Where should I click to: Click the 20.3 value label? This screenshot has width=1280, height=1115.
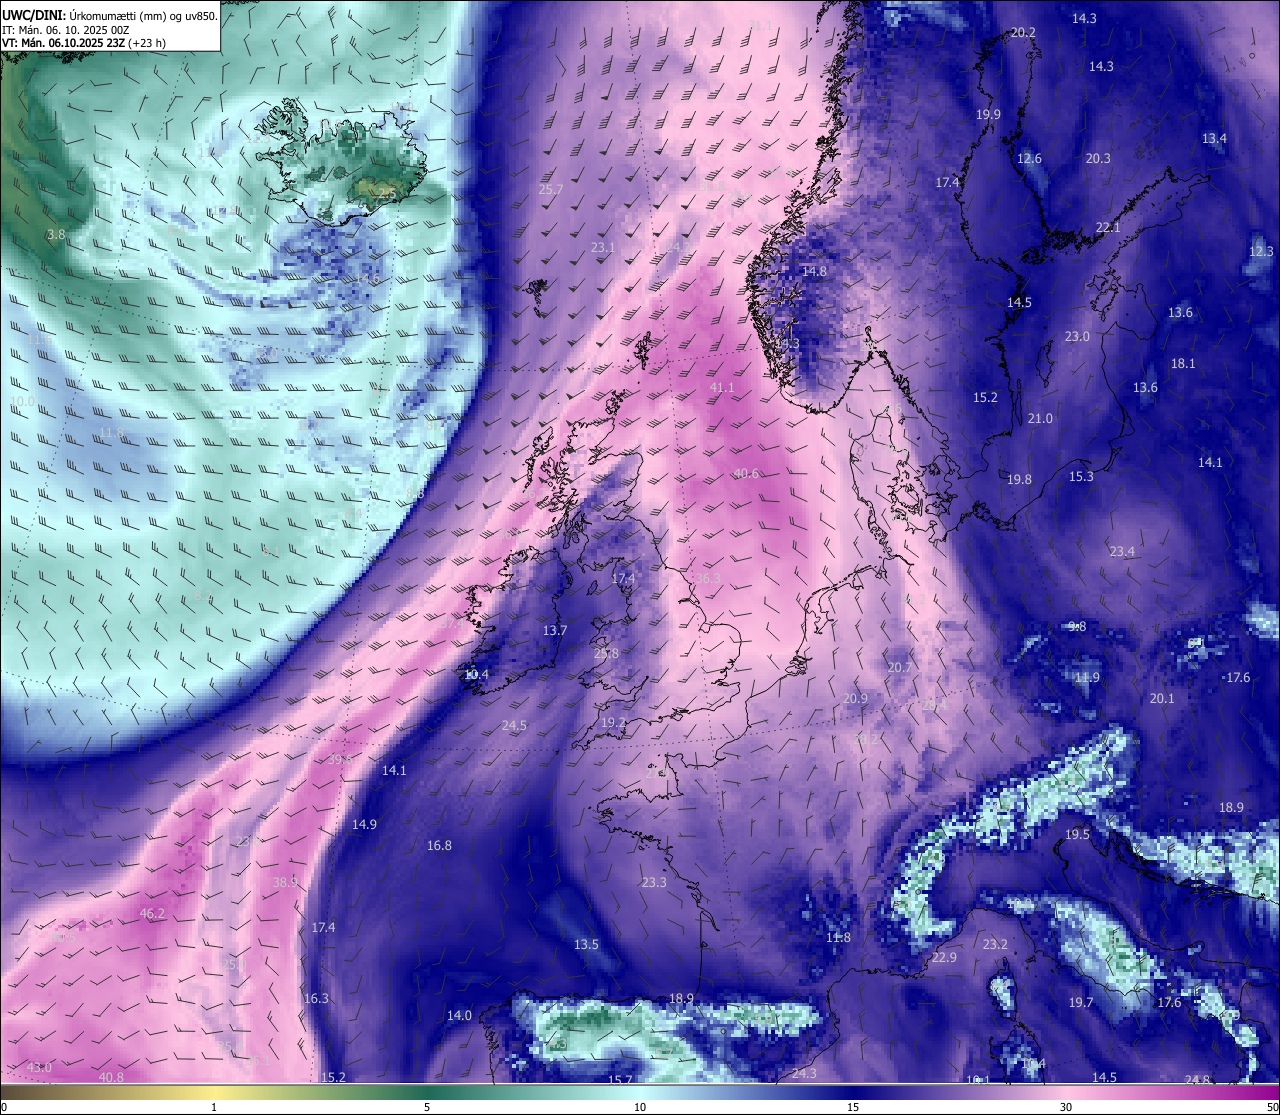click(1098, 158)
